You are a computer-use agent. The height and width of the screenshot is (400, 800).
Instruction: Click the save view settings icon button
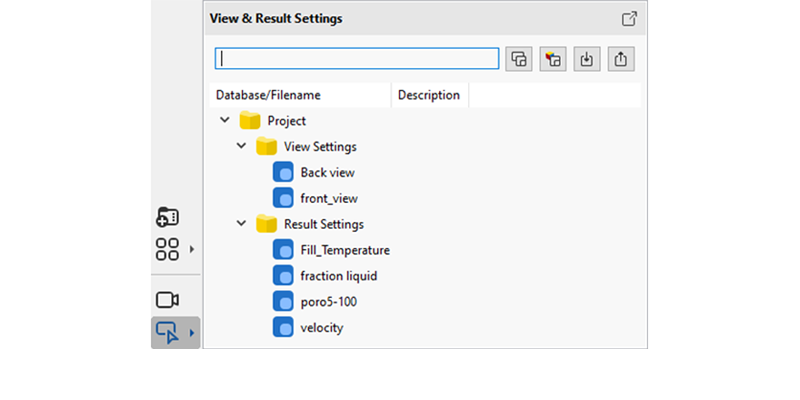519,59
